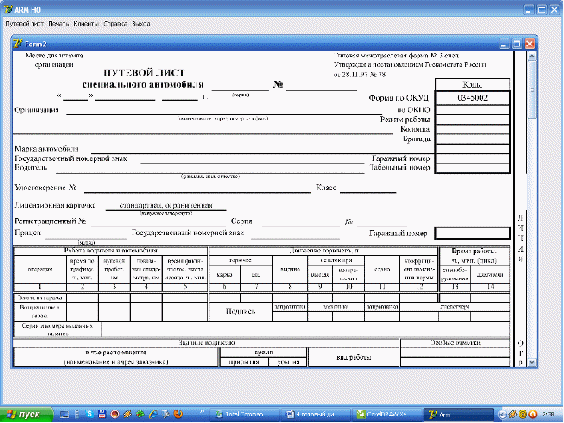
Task: Open the Справка menu
Action: click(x=115, y=24)
